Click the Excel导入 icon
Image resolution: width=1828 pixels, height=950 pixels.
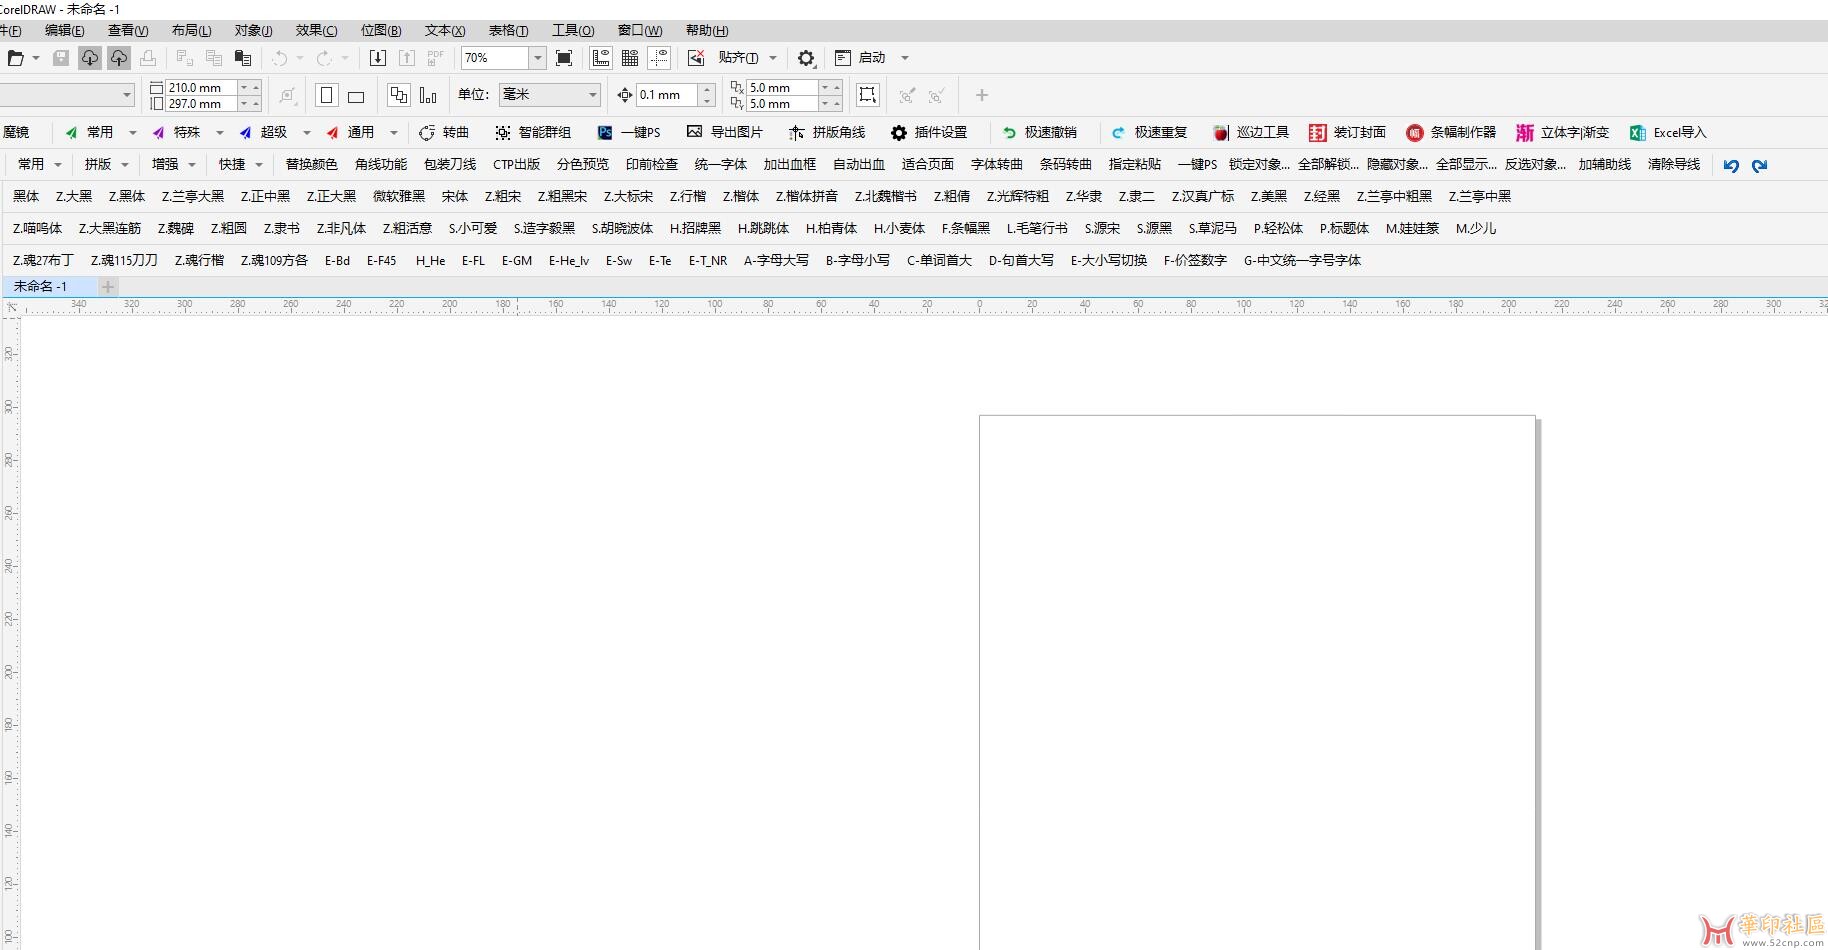[x=1637, y=132]
